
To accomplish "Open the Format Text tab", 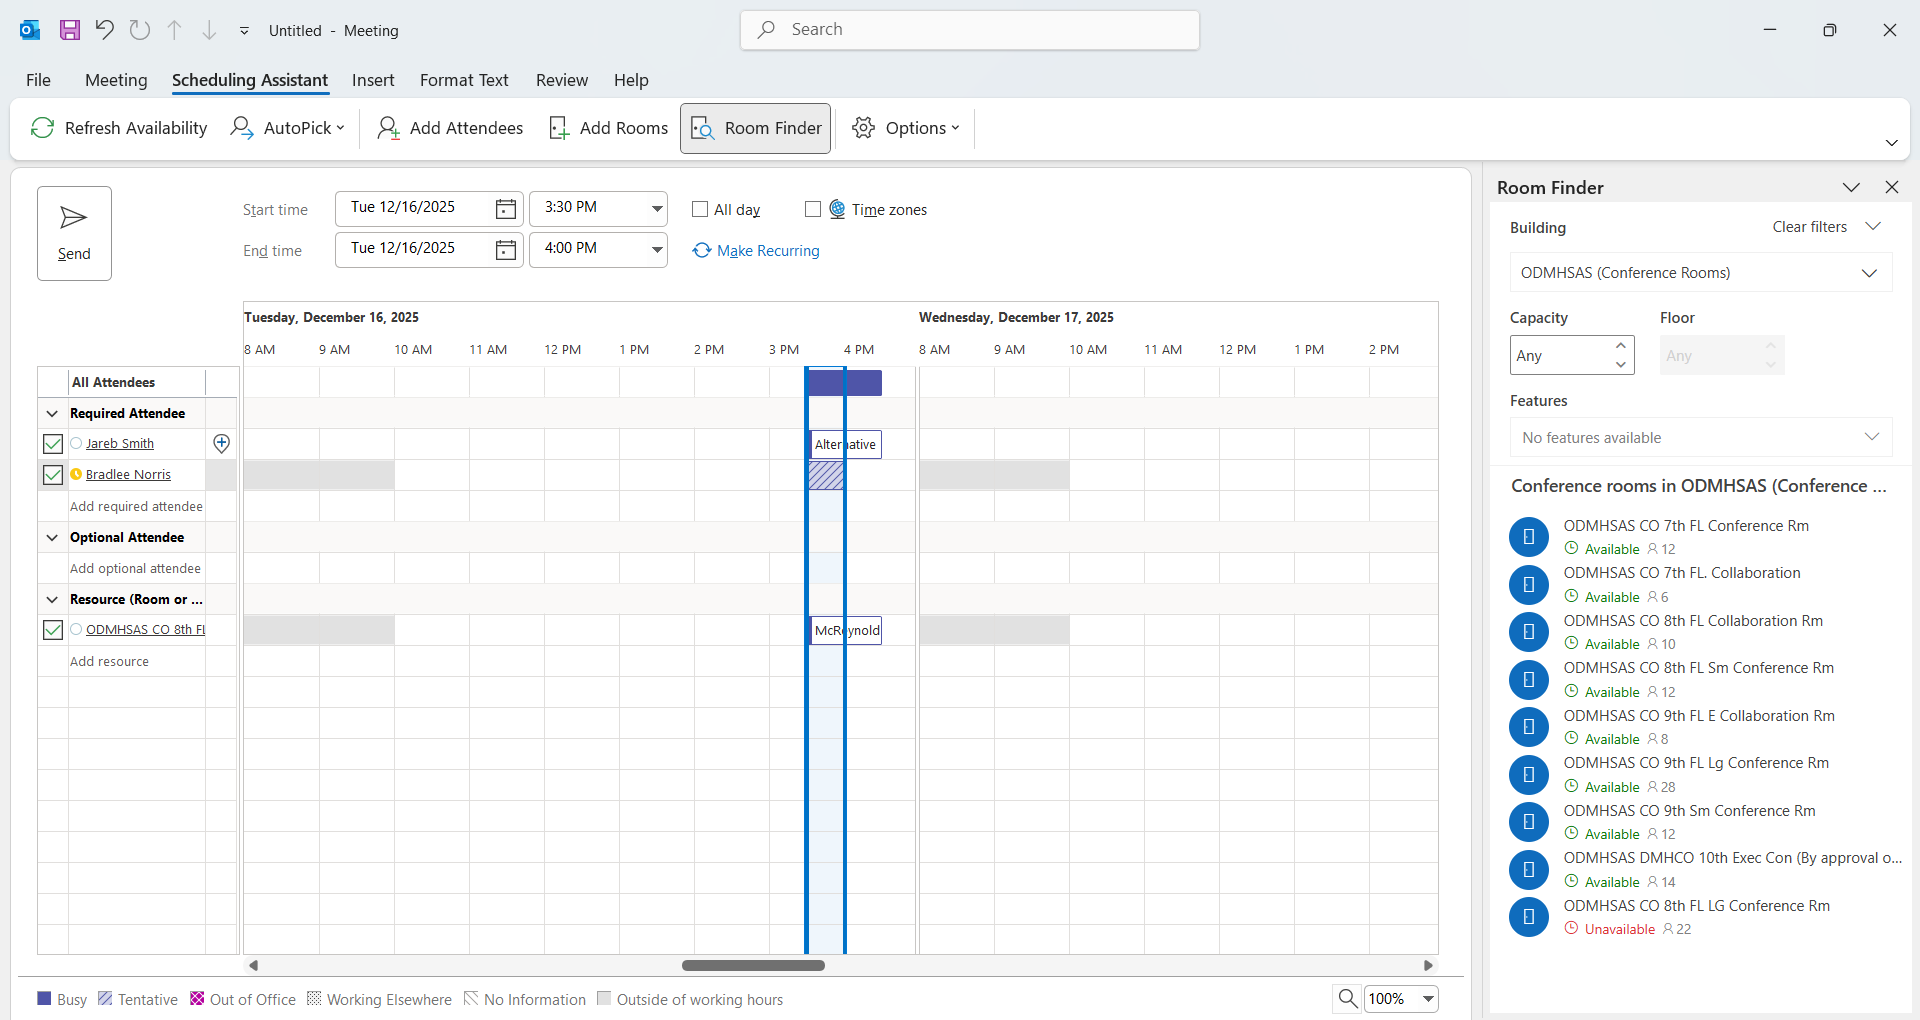I will tap(464, 80).
